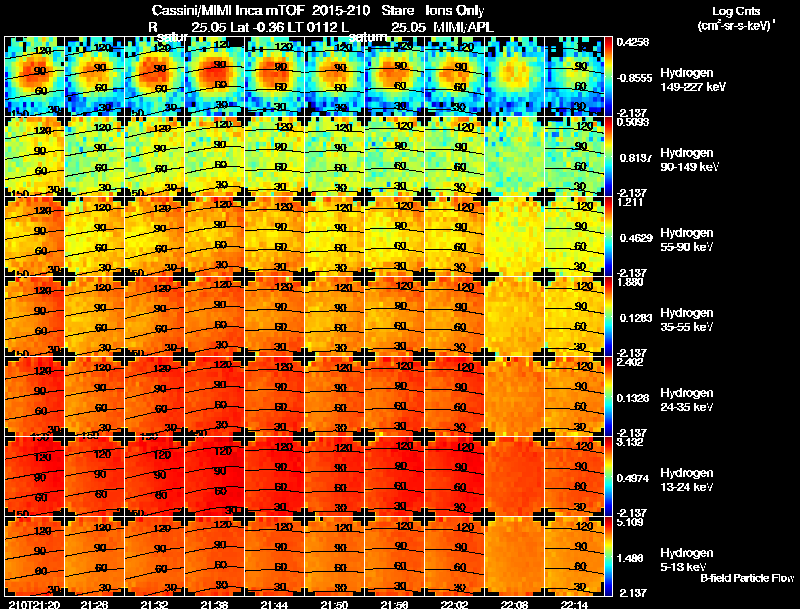Image resolution: width=800 pixels, height=609 pixels.
Task: Select the 21:44 time label
Action: pos(274,605)
